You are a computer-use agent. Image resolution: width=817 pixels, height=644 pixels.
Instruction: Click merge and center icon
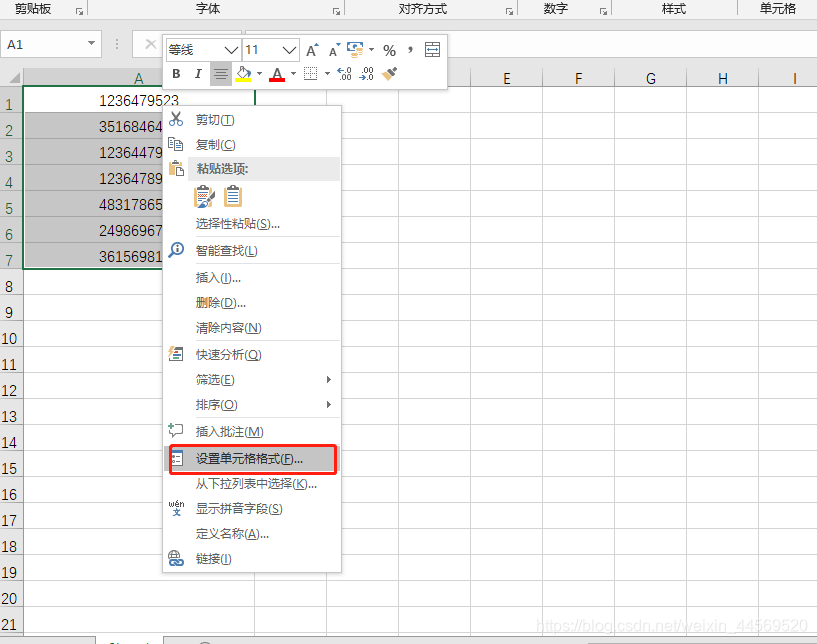pos(432,50)
